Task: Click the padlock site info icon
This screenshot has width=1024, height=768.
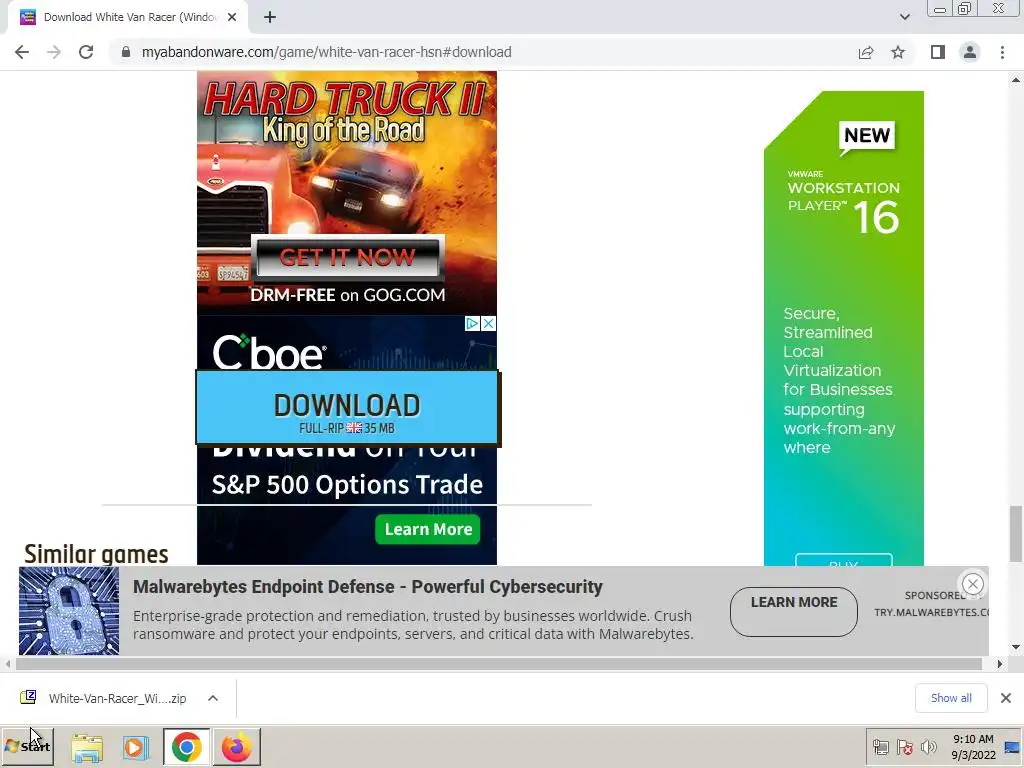Action: (126, 52)
